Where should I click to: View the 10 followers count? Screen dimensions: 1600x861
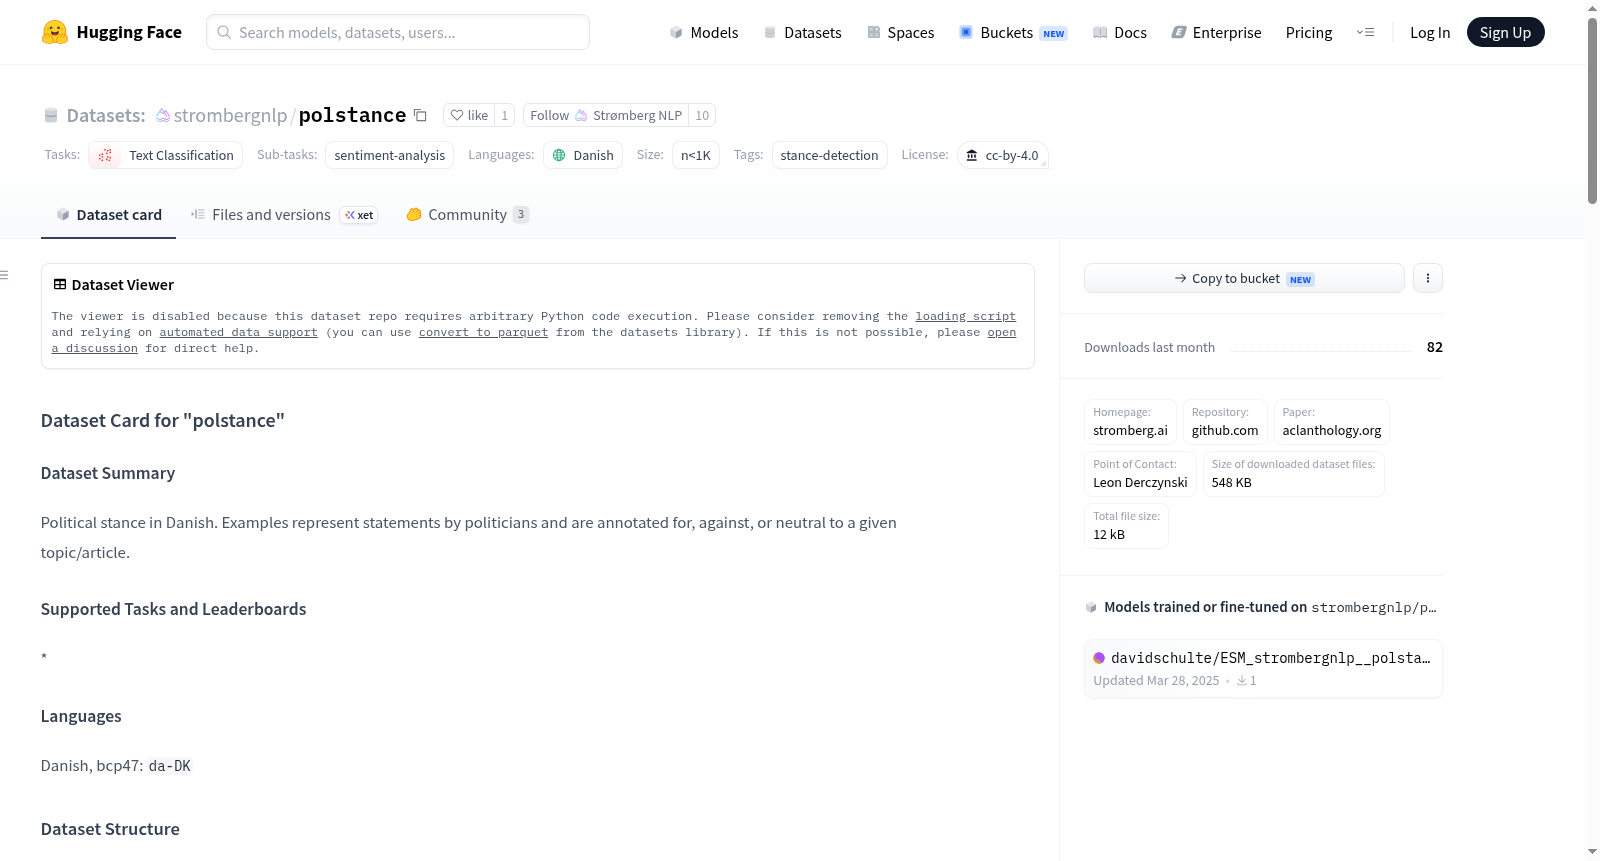(702, 115)
